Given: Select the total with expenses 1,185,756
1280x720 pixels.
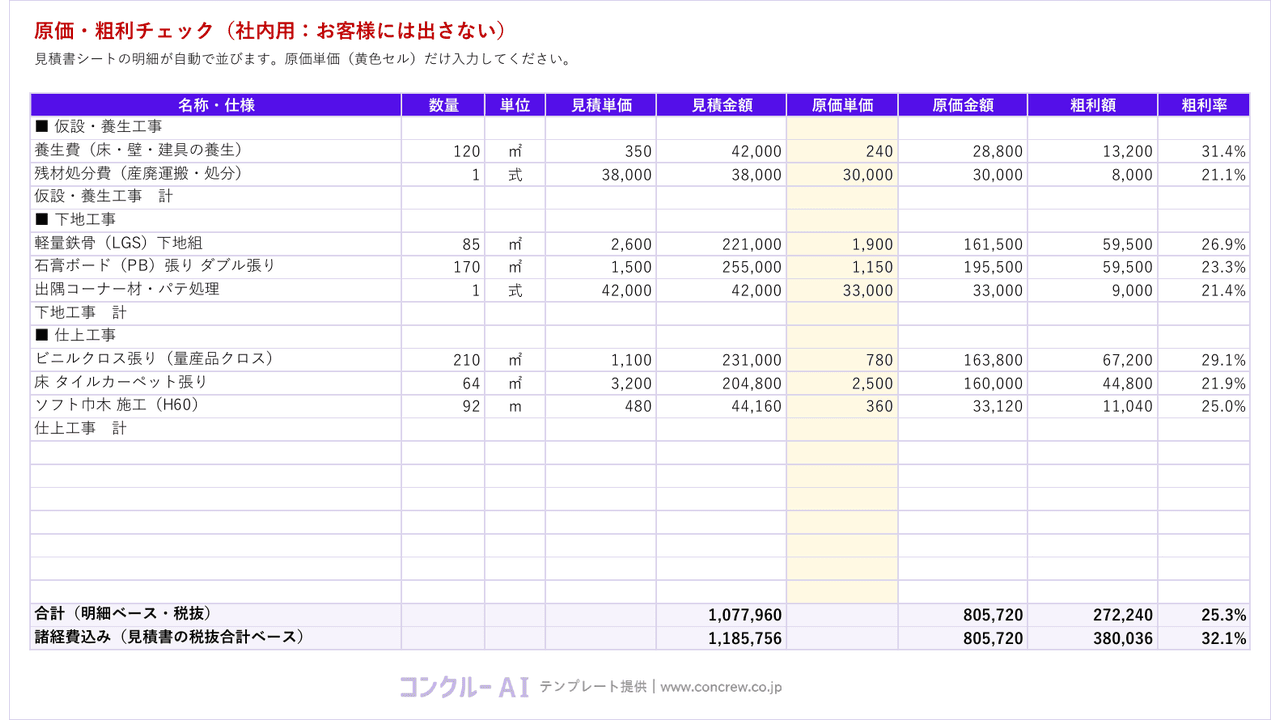Looking at the screenshot, I should [721, 638].
